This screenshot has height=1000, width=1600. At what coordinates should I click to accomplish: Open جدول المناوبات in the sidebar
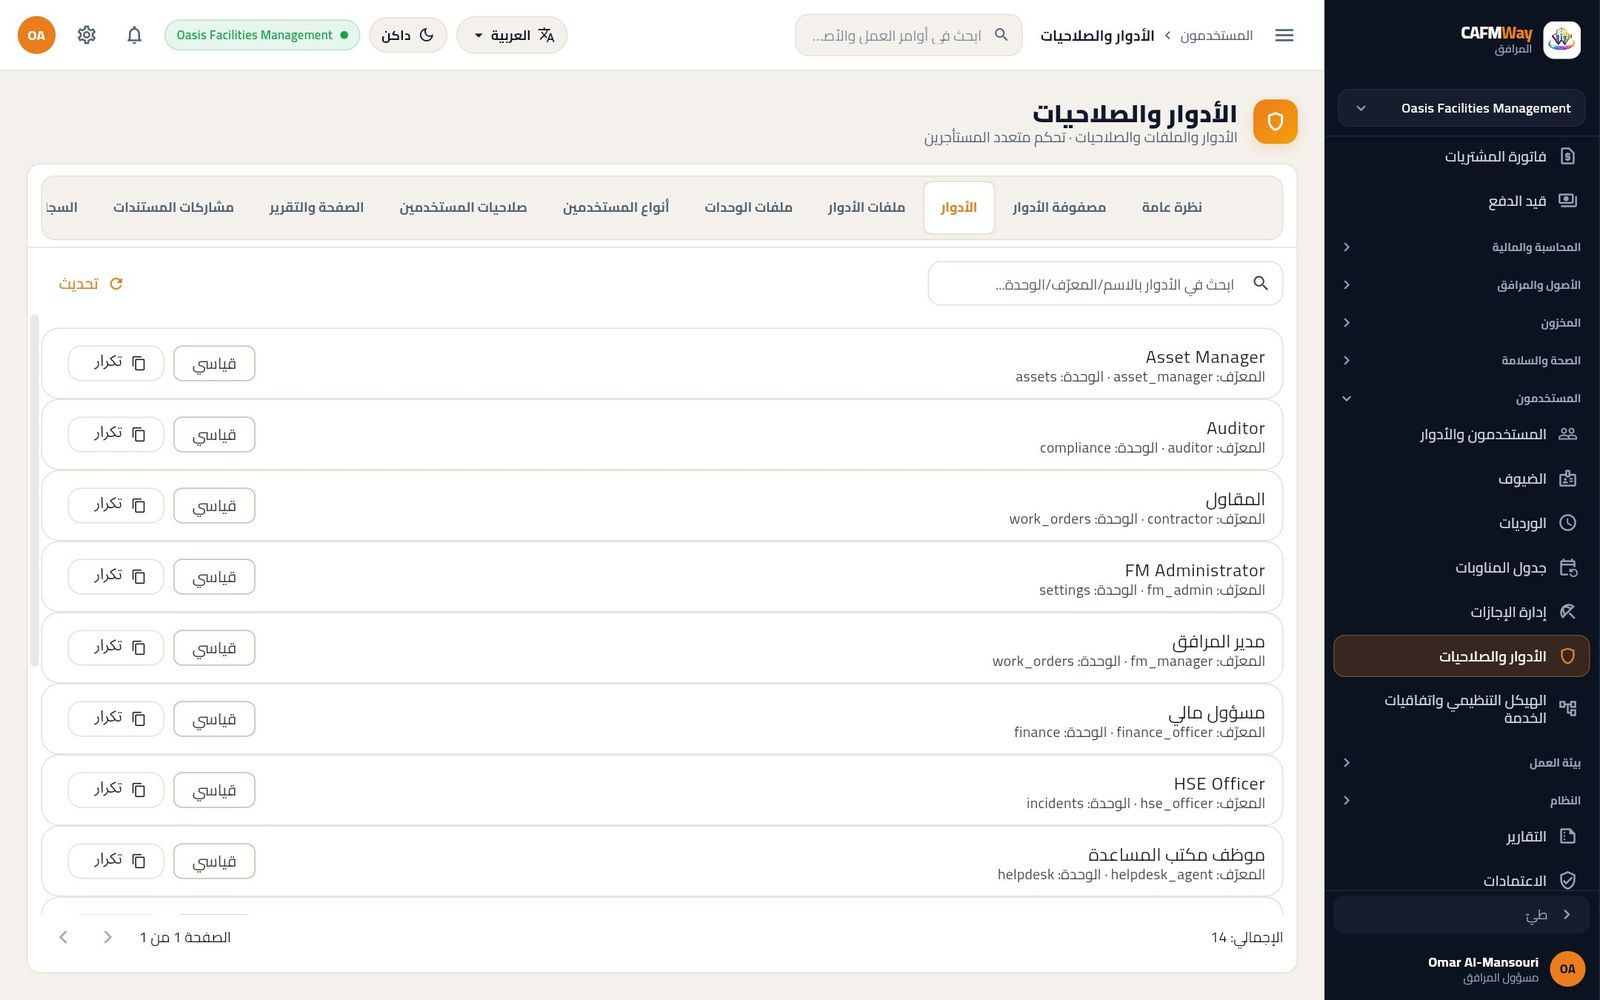click(1461, 568)
